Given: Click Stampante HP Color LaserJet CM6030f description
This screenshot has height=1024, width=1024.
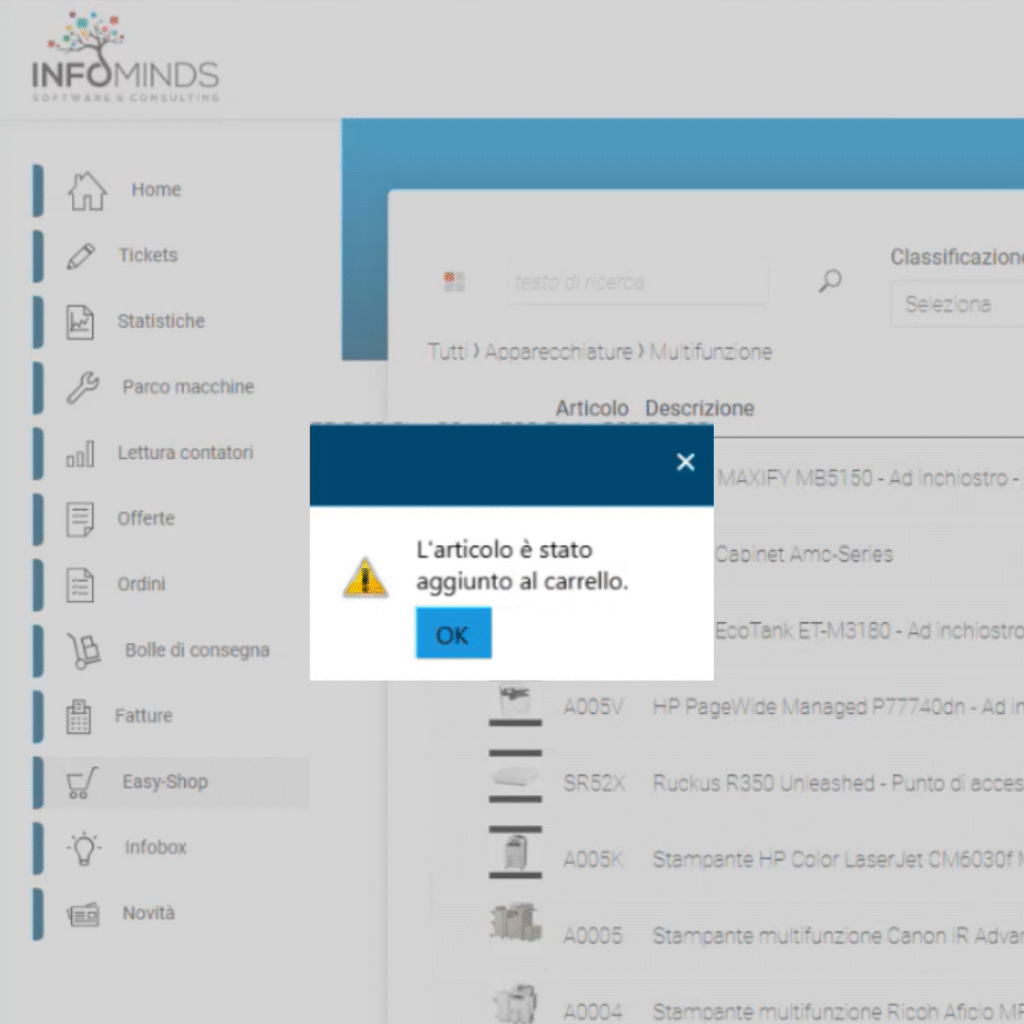Looking at the screenshot, I should coord(838,859).
